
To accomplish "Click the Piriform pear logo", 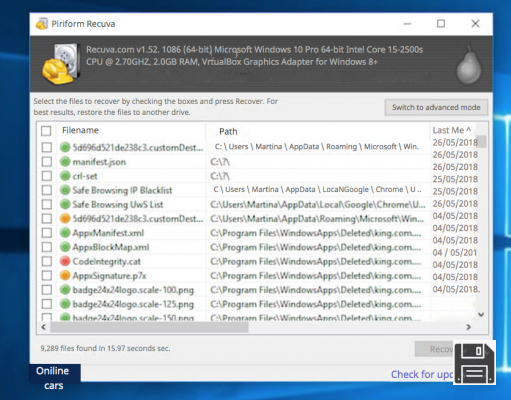I will click(x=469, y=65).
